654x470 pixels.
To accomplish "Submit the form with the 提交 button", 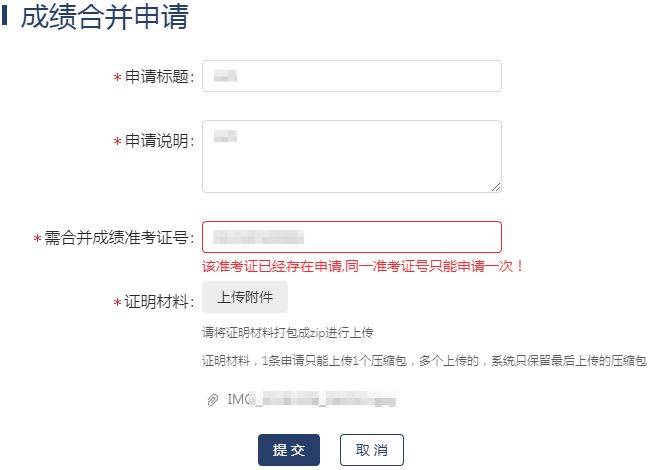I will click(x=289, y=450).
